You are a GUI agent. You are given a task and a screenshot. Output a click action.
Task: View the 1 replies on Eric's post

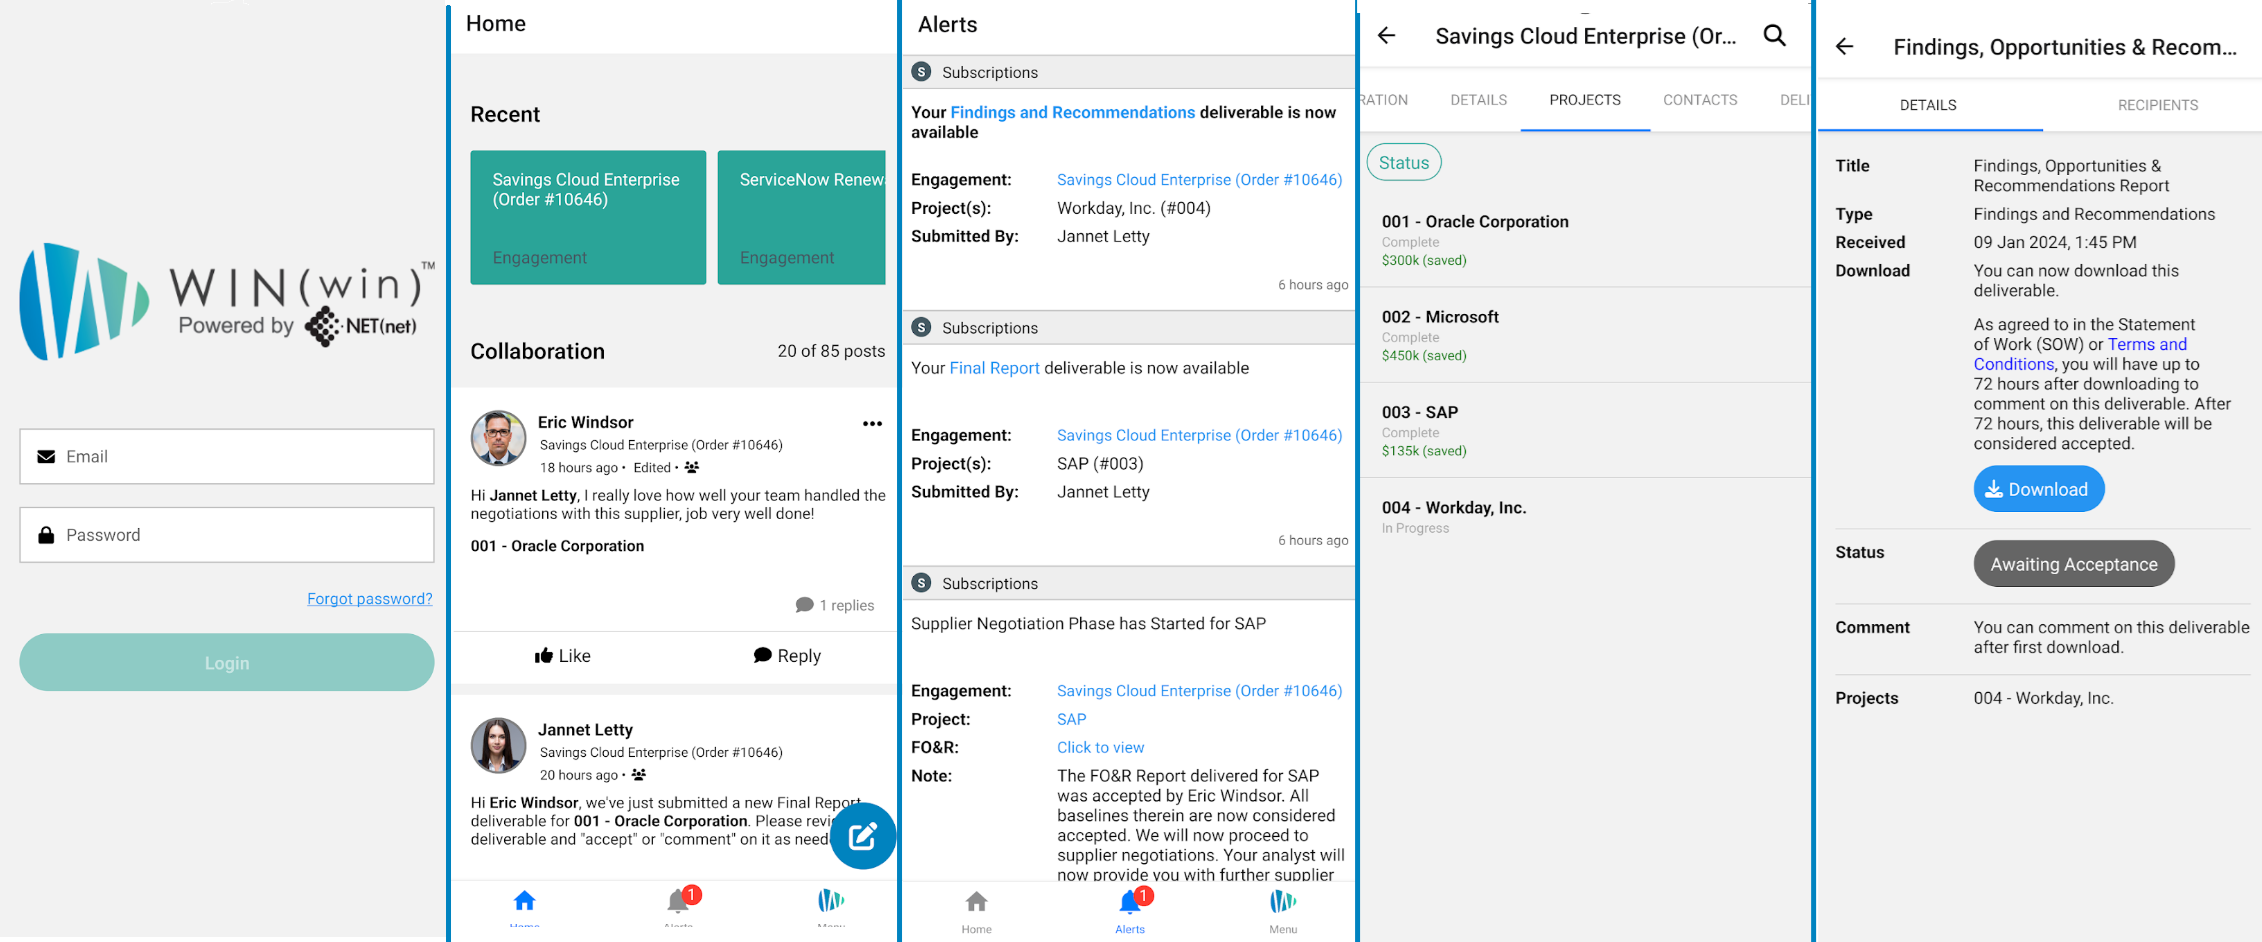(x=835, y=605)
